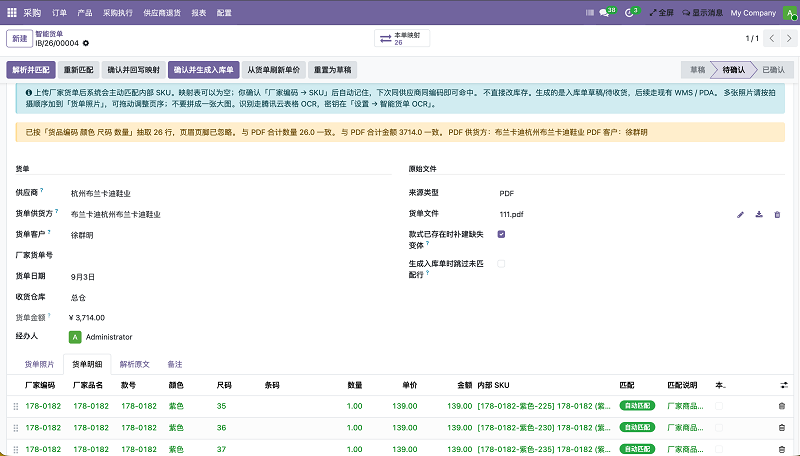The height and width of the screenshot is (456, 800).
Task: Open the gear actions icon beside IB/26/00004
Action: point(86,43)
